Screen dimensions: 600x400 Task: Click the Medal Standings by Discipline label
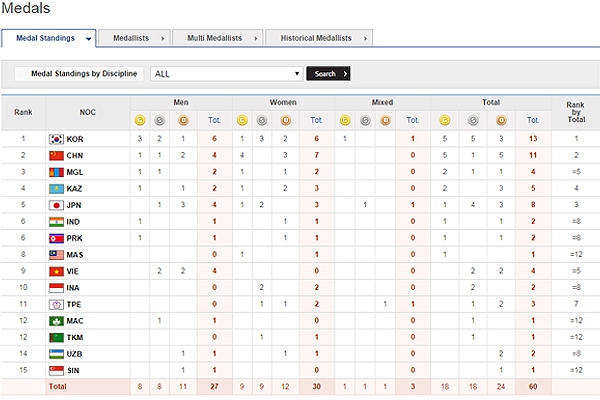84,73
